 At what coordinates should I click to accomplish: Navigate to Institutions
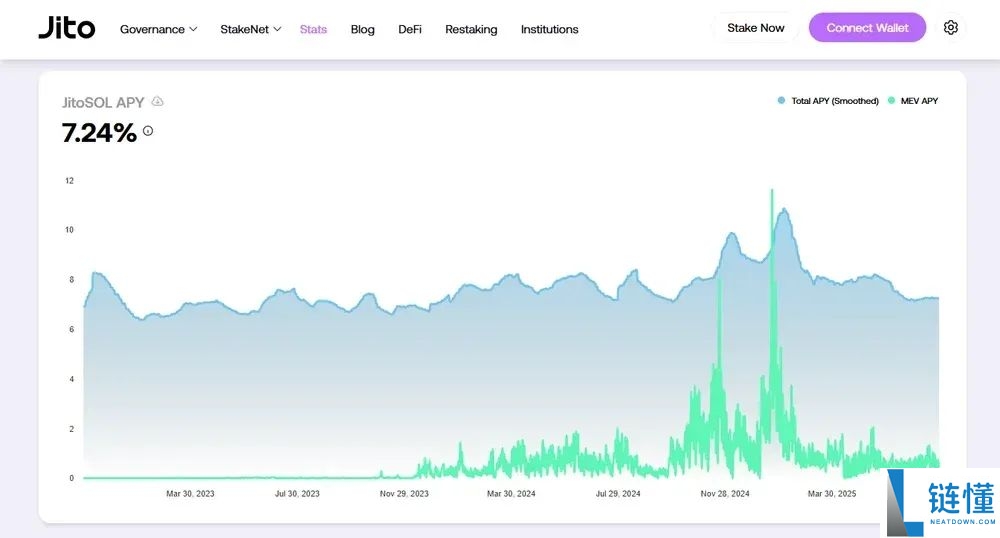point(549,29)
